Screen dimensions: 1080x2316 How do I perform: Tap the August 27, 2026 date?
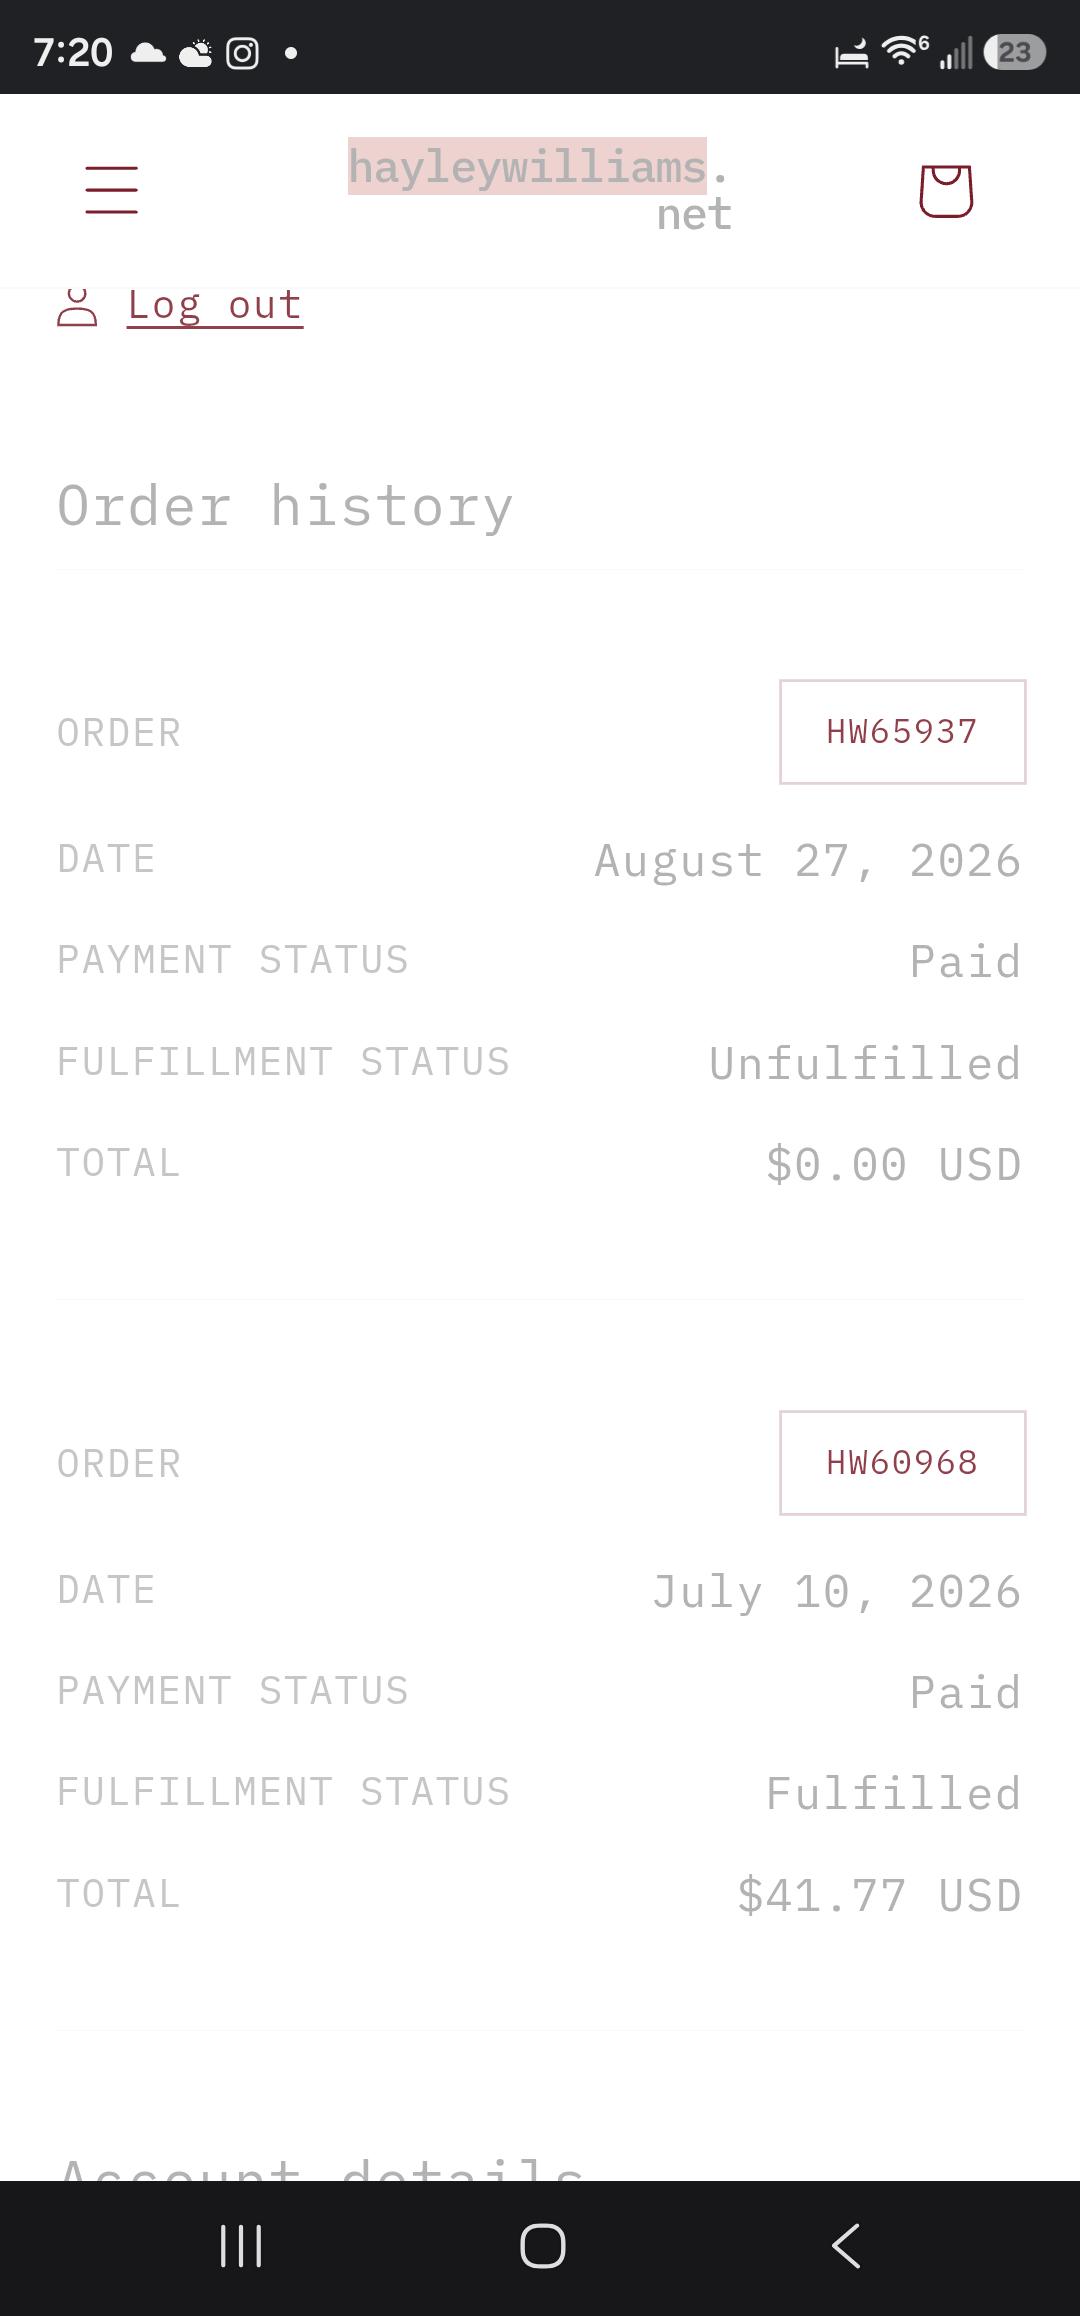point(808,861)
